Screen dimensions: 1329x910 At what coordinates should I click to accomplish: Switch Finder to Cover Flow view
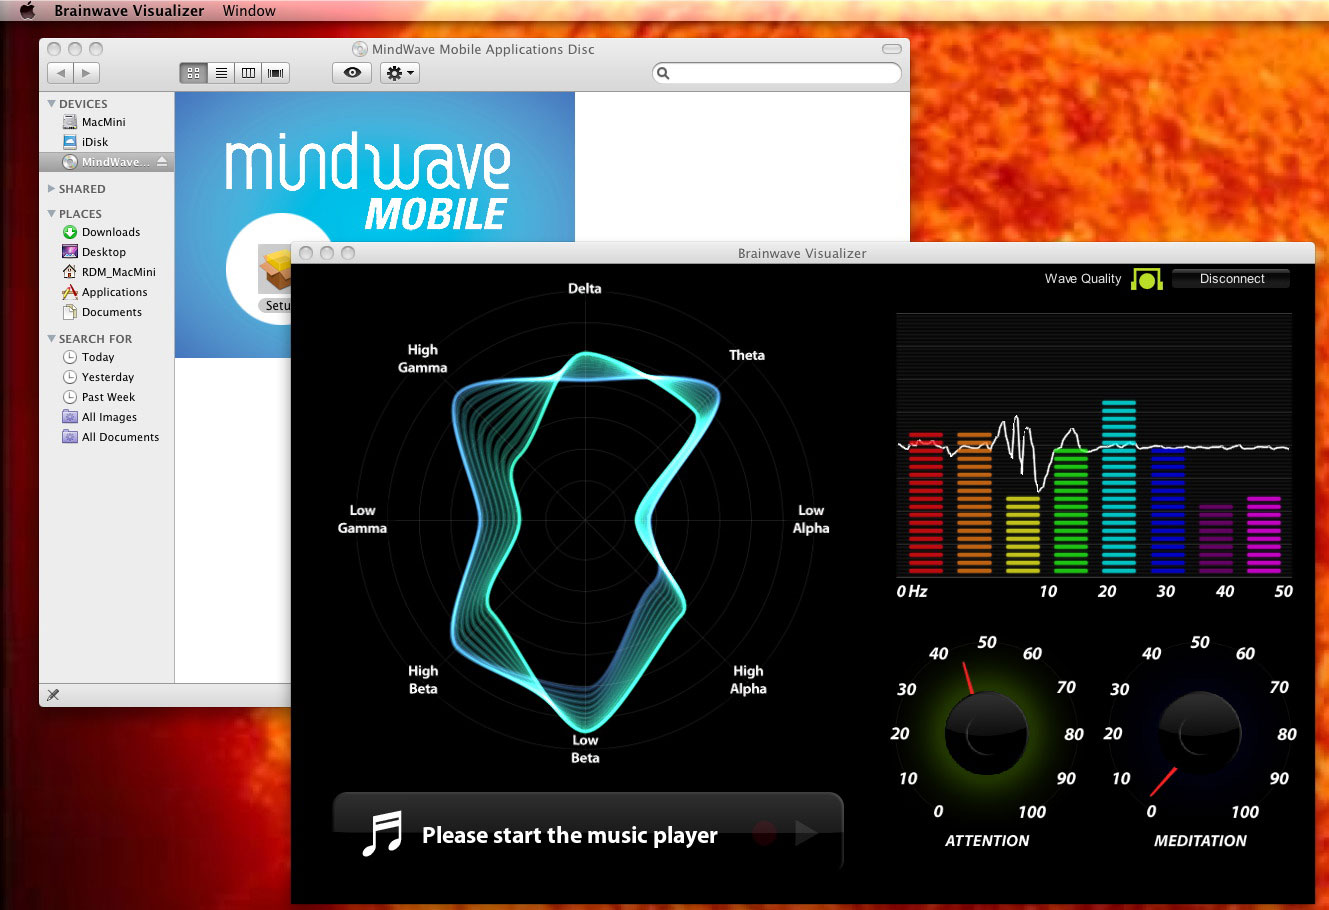276,73
